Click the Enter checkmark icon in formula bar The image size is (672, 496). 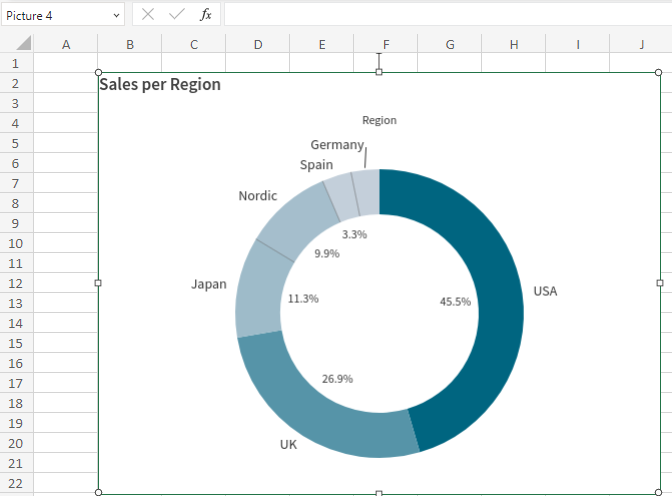(177, 15)
